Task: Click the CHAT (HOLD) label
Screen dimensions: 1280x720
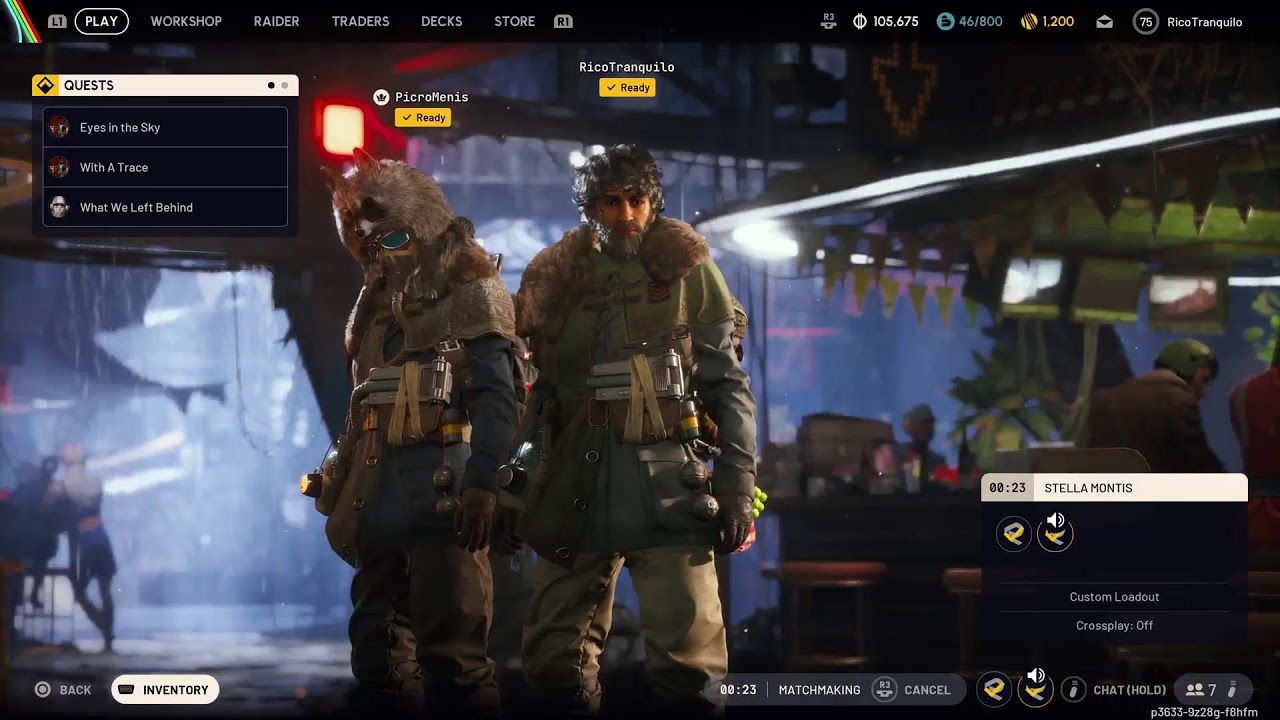Action: (1130, 690)
